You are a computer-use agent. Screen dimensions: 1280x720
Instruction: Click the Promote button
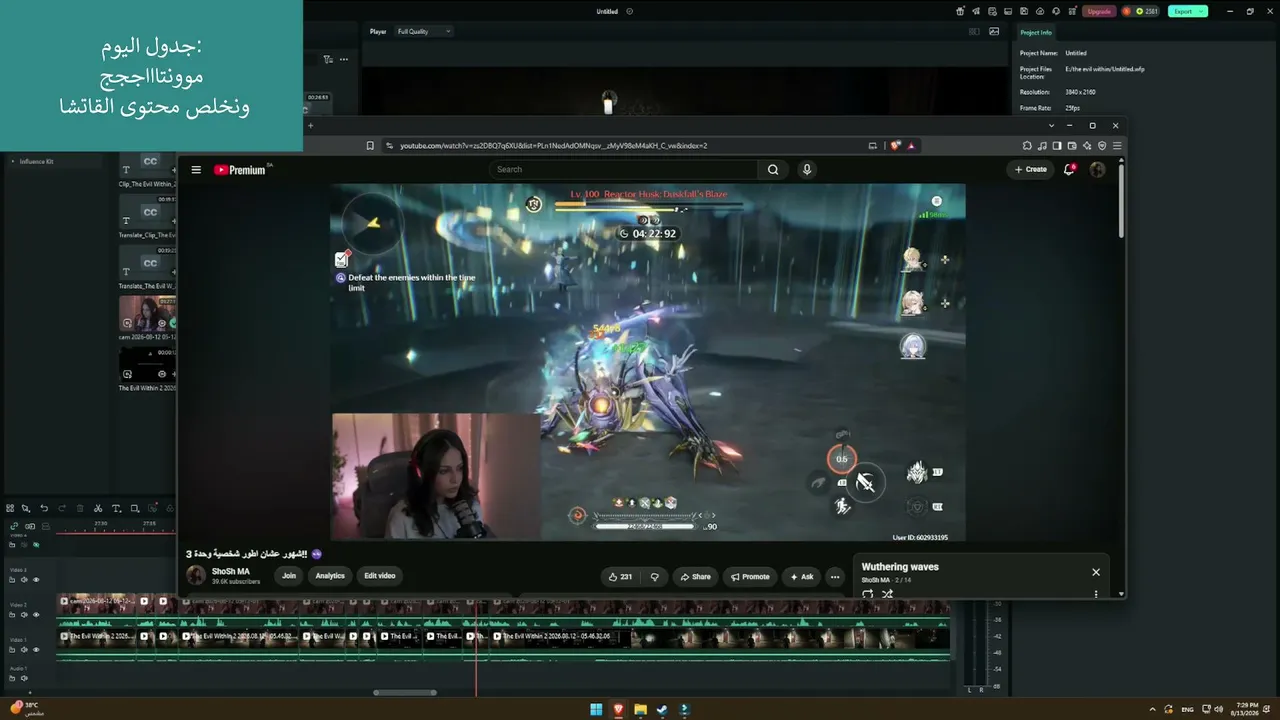pos(750,577)
